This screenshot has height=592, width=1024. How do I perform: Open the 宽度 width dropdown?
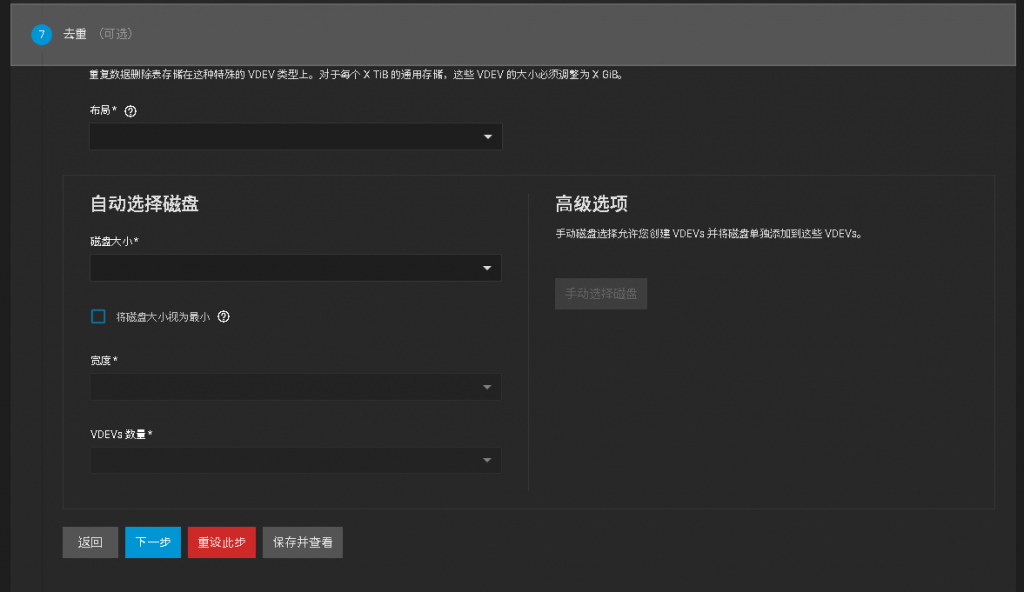click(285, 387)
